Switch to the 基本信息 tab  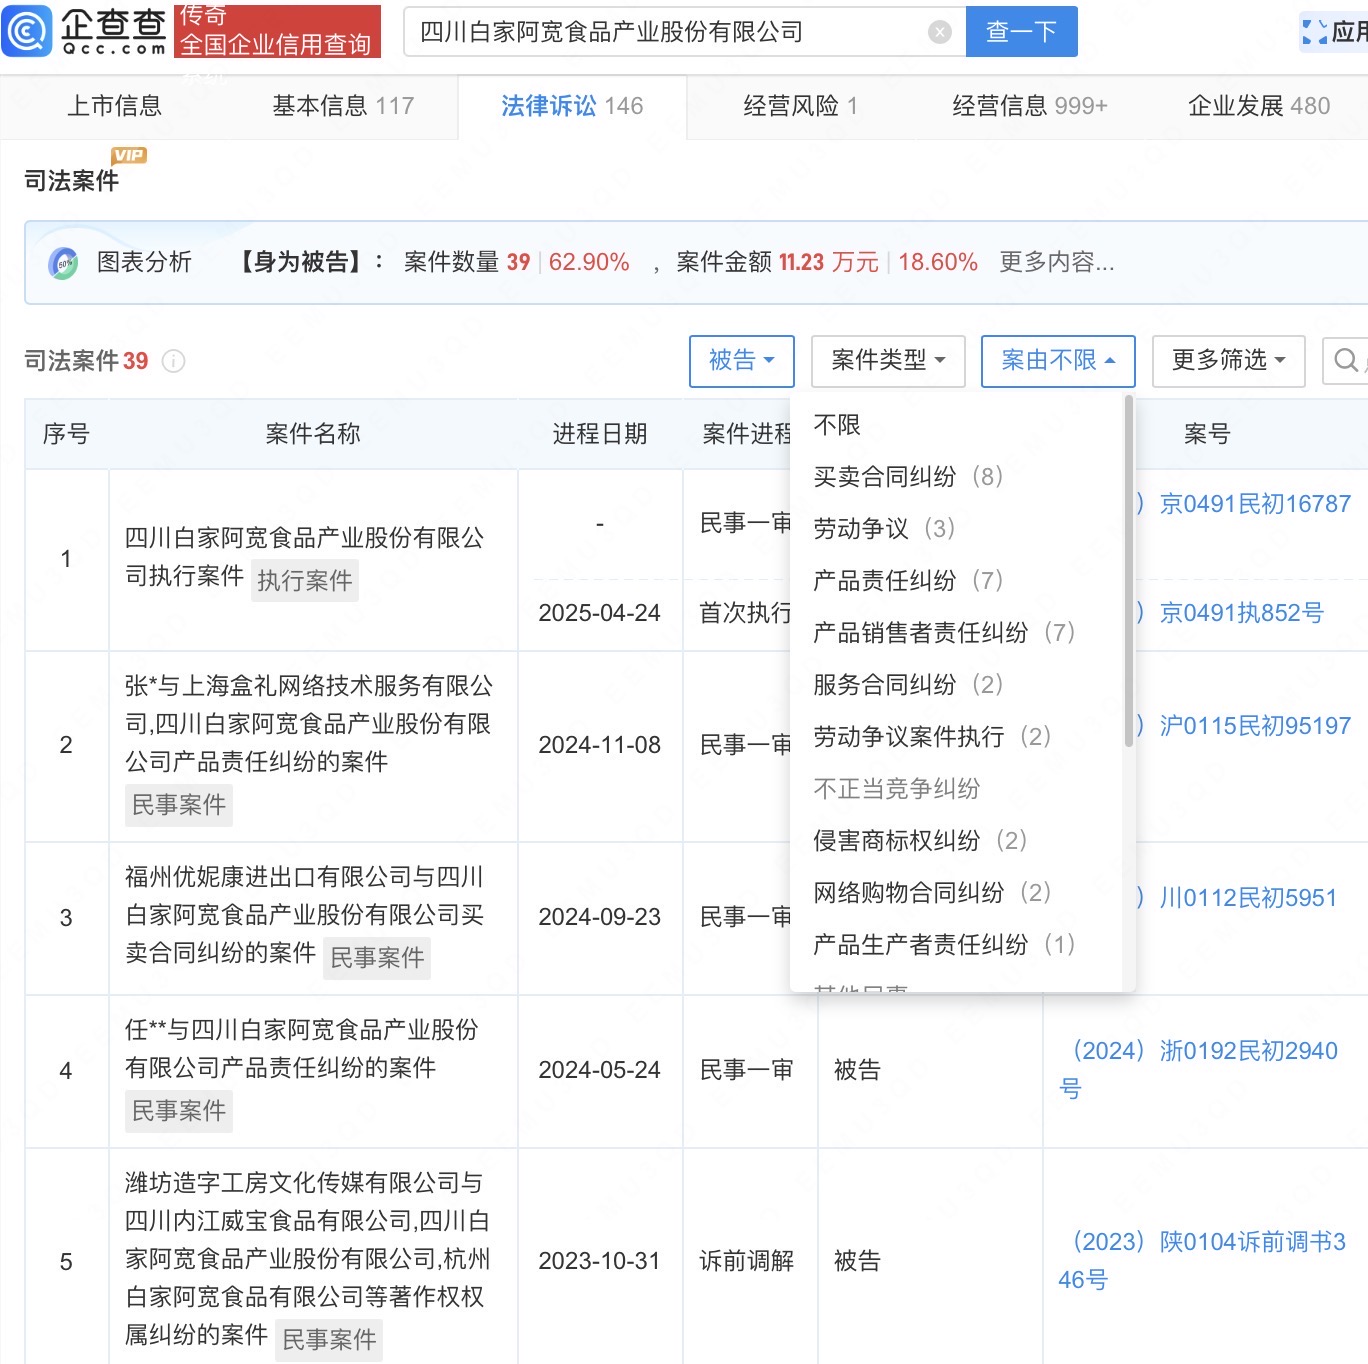pos(342,106)
